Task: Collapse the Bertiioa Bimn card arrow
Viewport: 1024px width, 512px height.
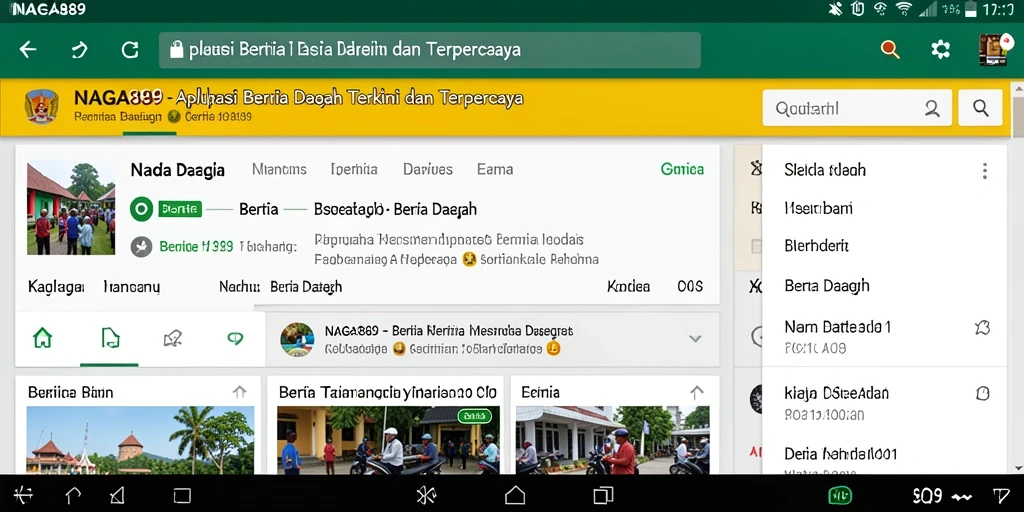Action: click(240, 392)
